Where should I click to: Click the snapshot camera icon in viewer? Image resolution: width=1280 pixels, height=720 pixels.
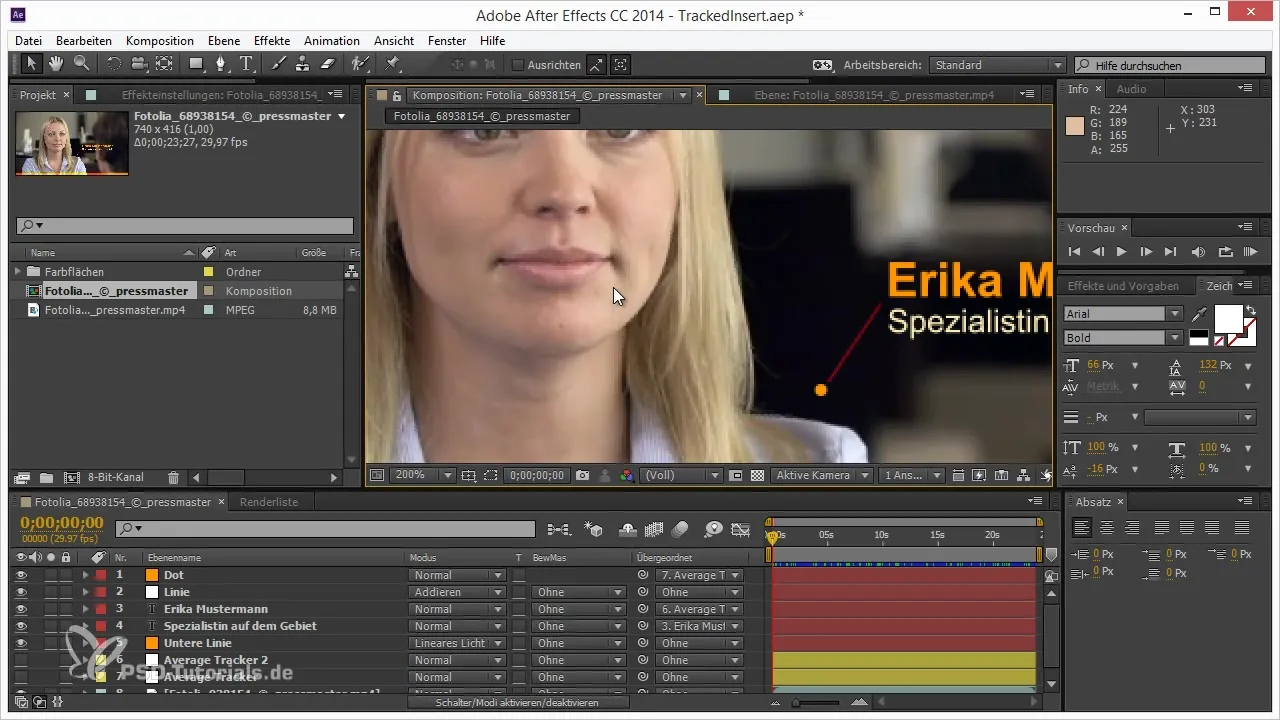coord(582,476)
